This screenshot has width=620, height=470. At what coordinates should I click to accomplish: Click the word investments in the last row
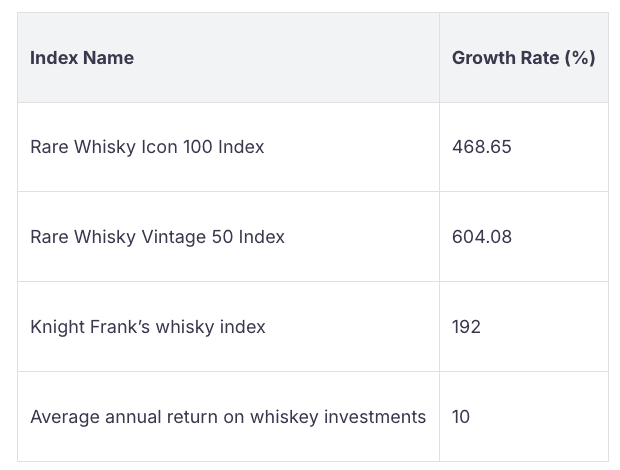pyautogui.click(x=375, y=417)
